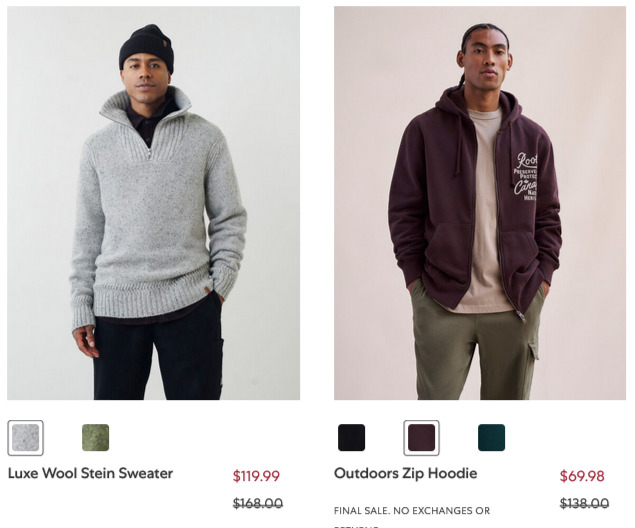Click the burgundy hoodie product photo
The image size is (635, 528).
click(480, 203)
